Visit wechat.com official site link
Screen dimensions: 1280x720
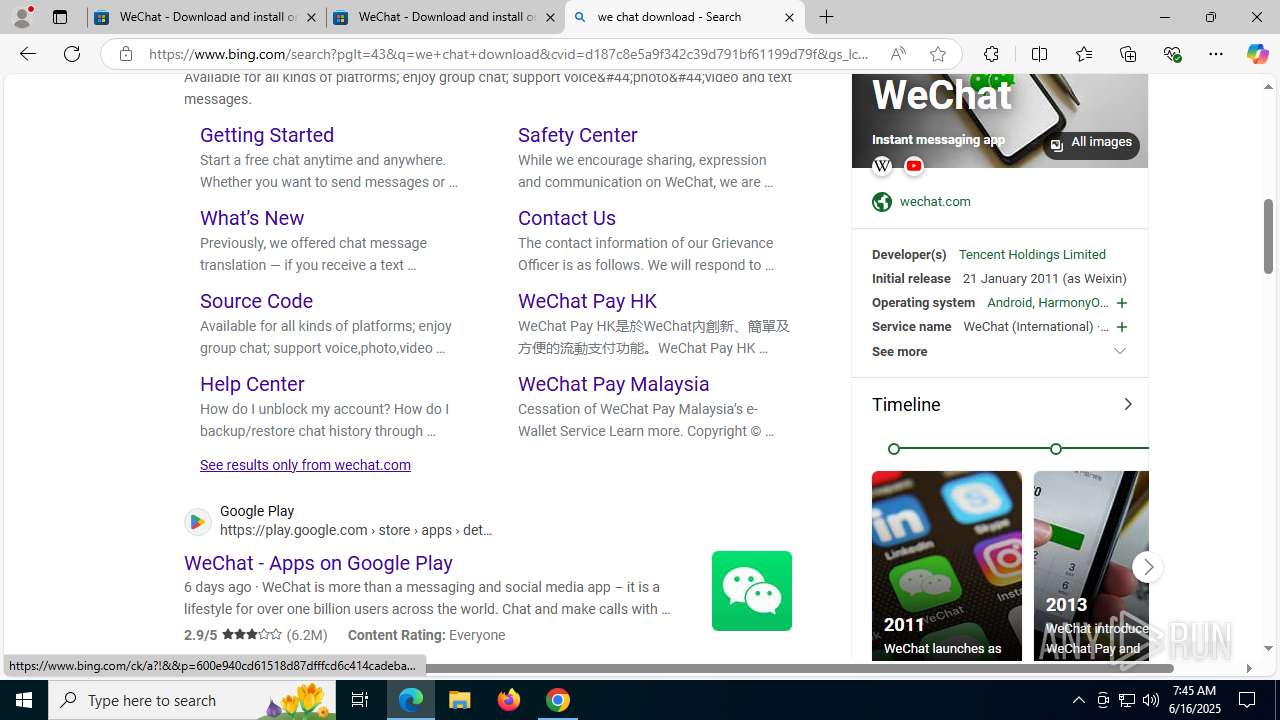point(935,202)
